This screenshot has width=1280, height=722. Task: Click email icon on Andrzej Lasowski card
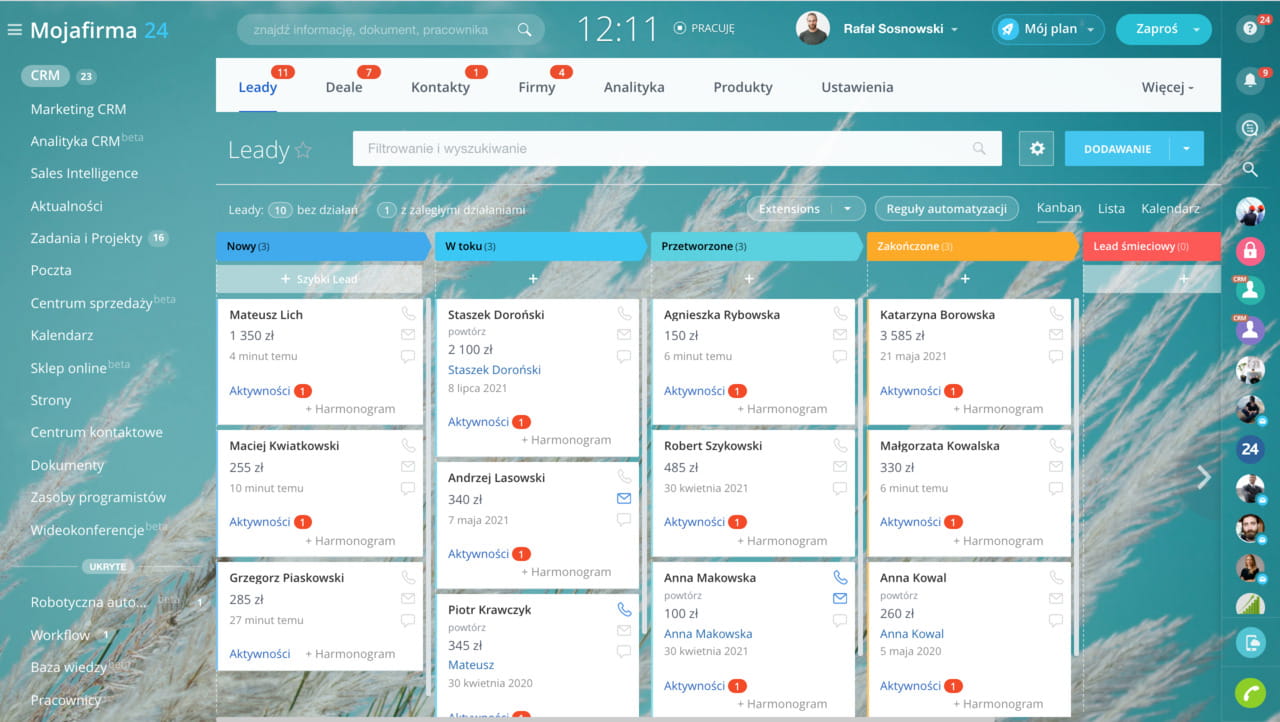click(x=624, y=498)
